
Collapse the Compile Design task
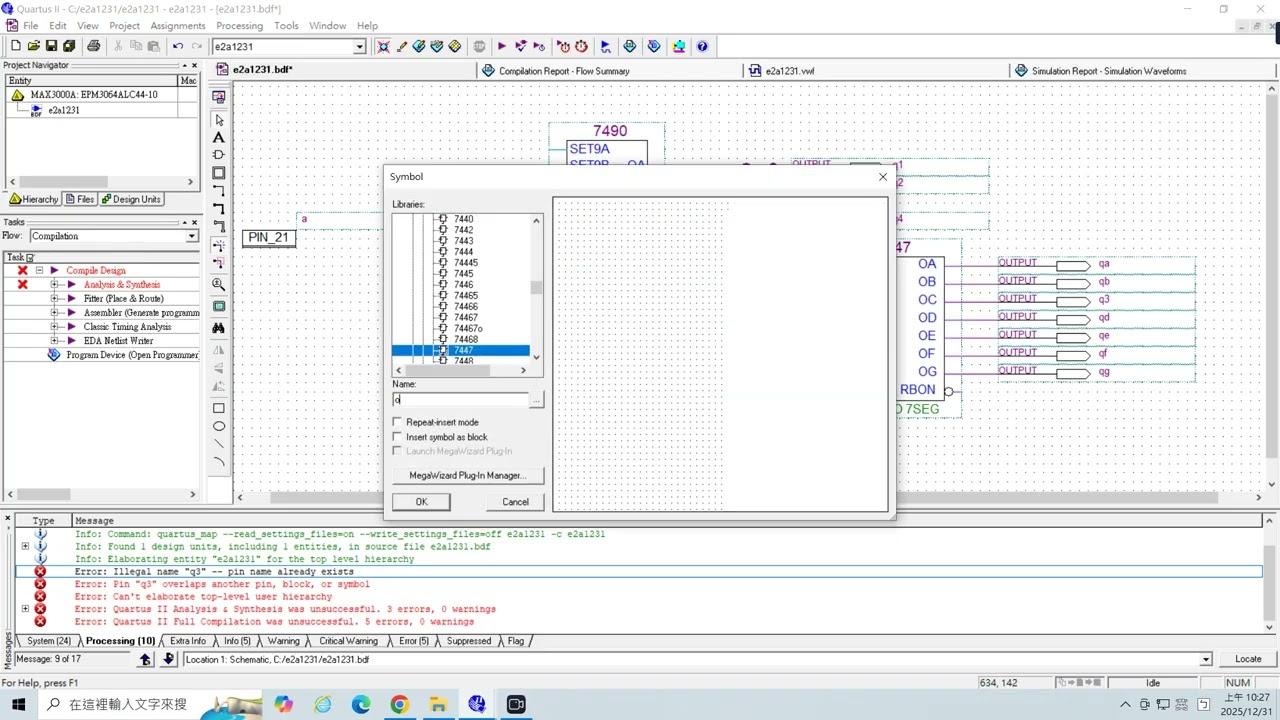[x=40, y=270]
